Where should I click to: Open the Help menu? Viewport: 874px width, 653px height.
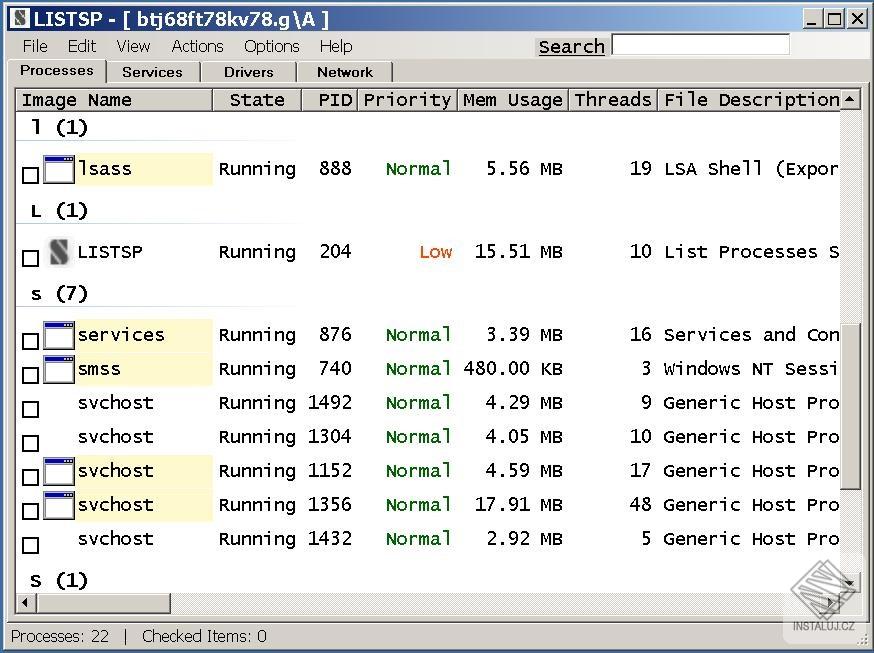point(336,46)
